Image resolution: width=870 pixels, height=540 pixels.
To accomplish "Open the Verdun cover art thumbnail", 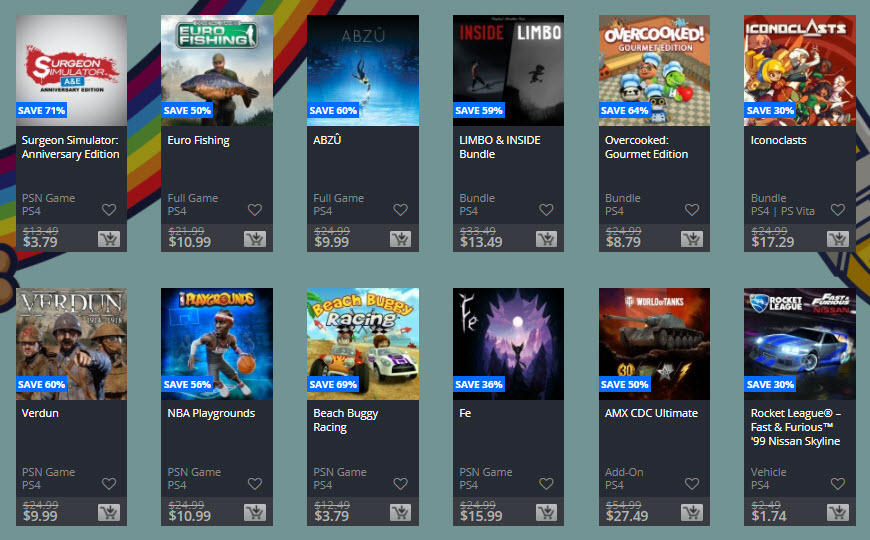I will click(x=71, y=344).
